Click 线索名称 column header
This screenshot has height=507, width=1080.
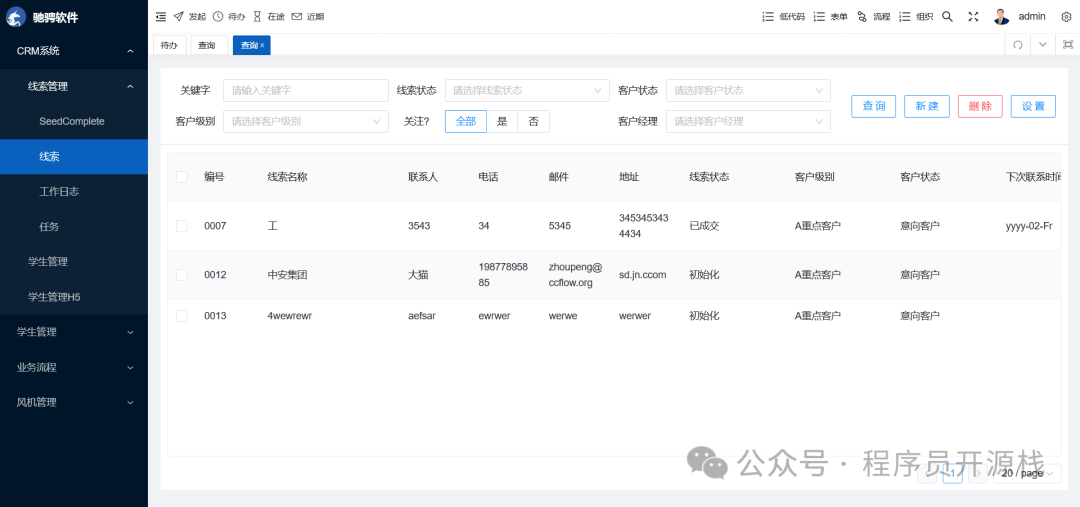[287, 177]
